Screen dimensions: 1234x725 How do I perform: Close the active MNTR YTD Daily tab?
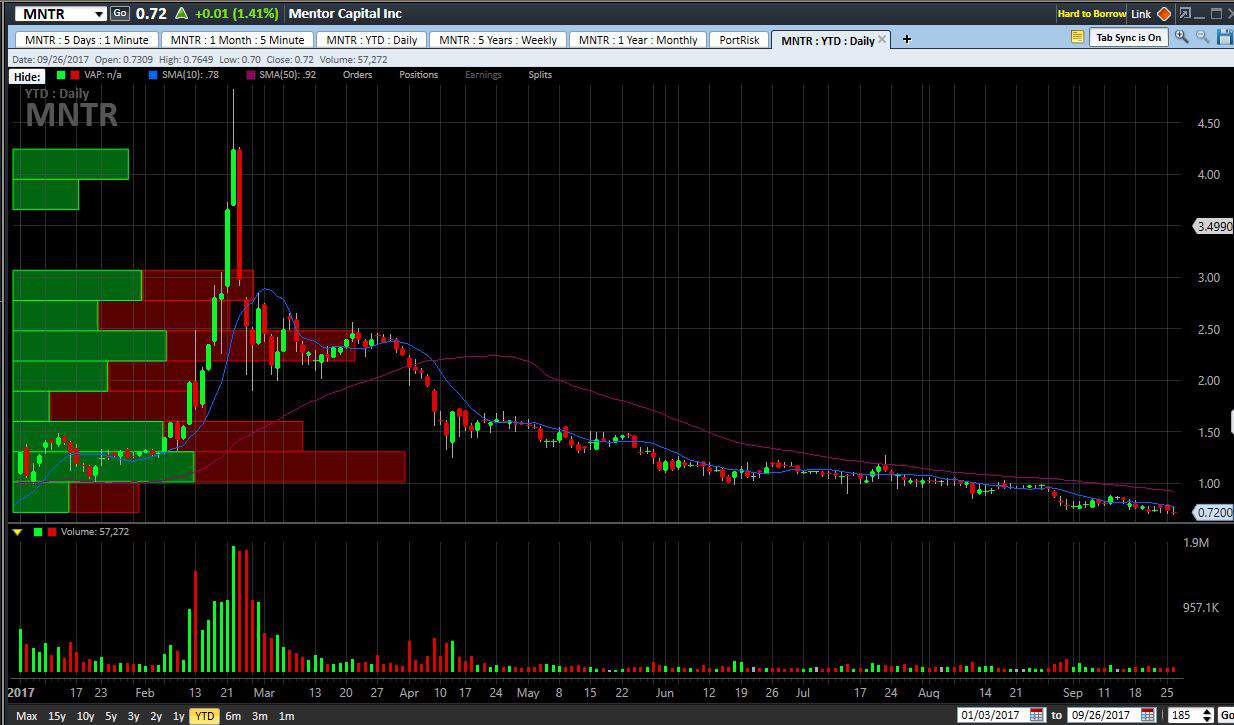tap(882, 40)
